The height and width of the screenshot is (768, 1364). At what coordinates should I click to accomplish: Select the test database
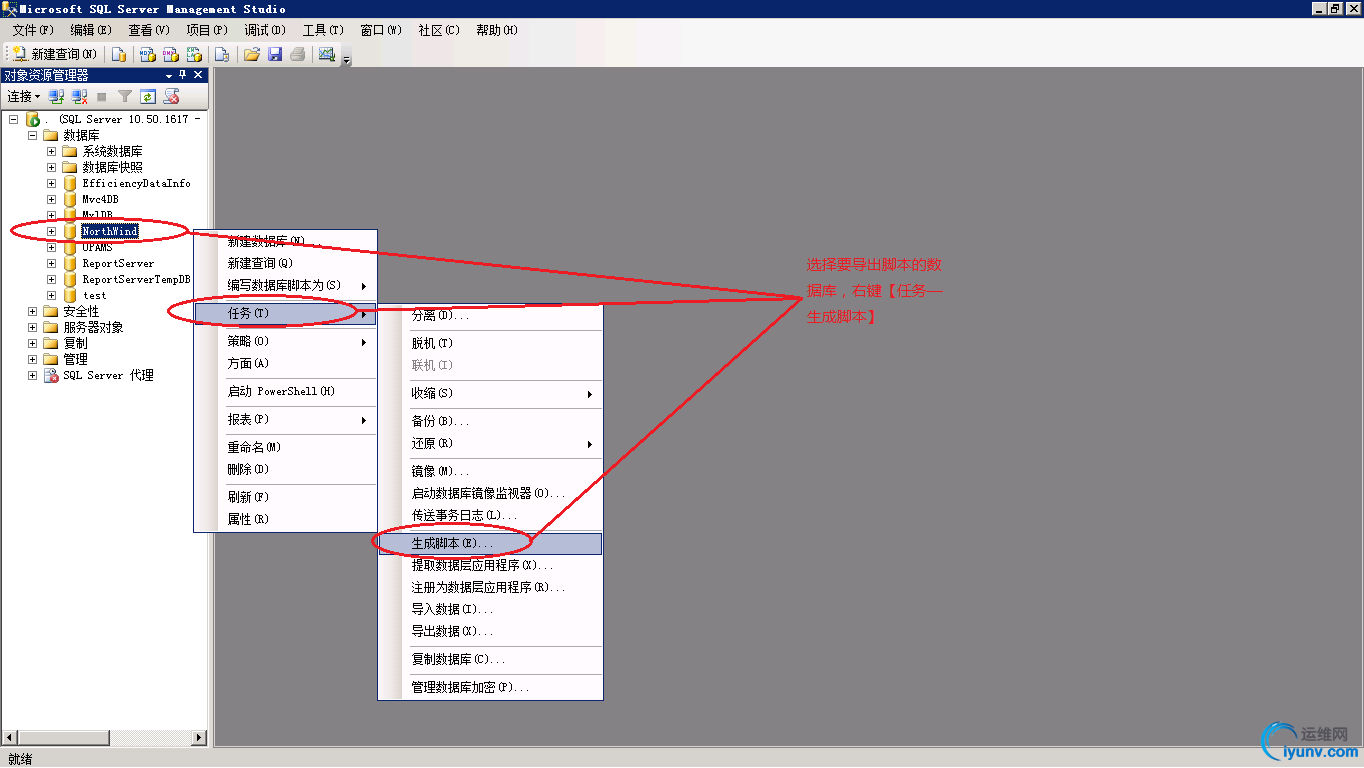[94, 295]
